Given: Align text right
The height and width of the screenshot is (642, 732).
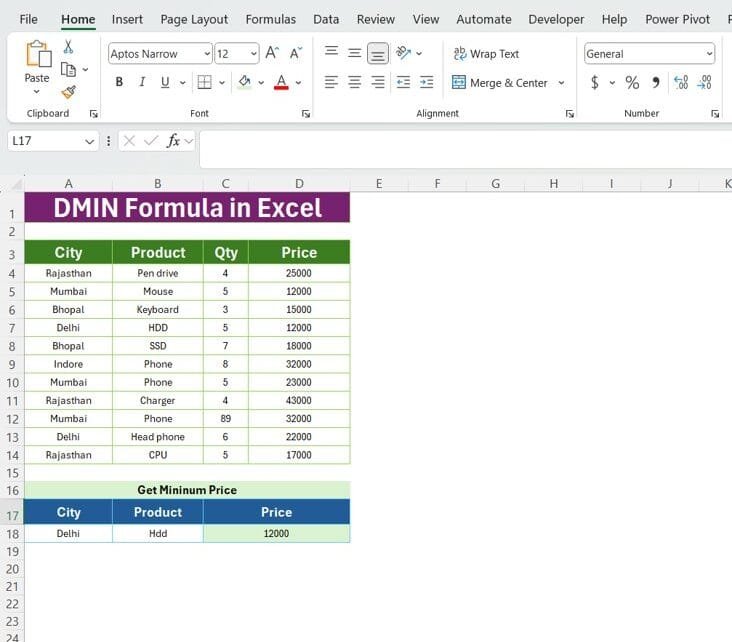Looking at the screenshot, I should click(378, 82).
